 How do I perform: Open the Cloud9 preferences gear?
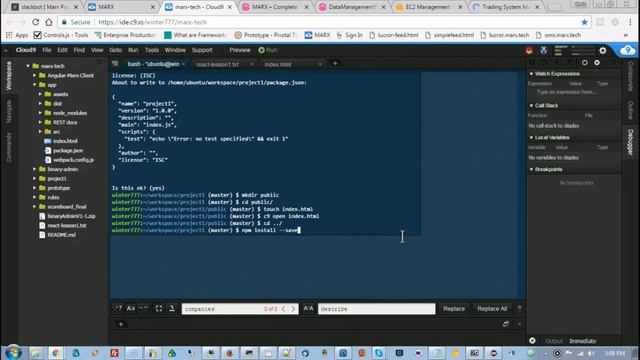[602, 51]
